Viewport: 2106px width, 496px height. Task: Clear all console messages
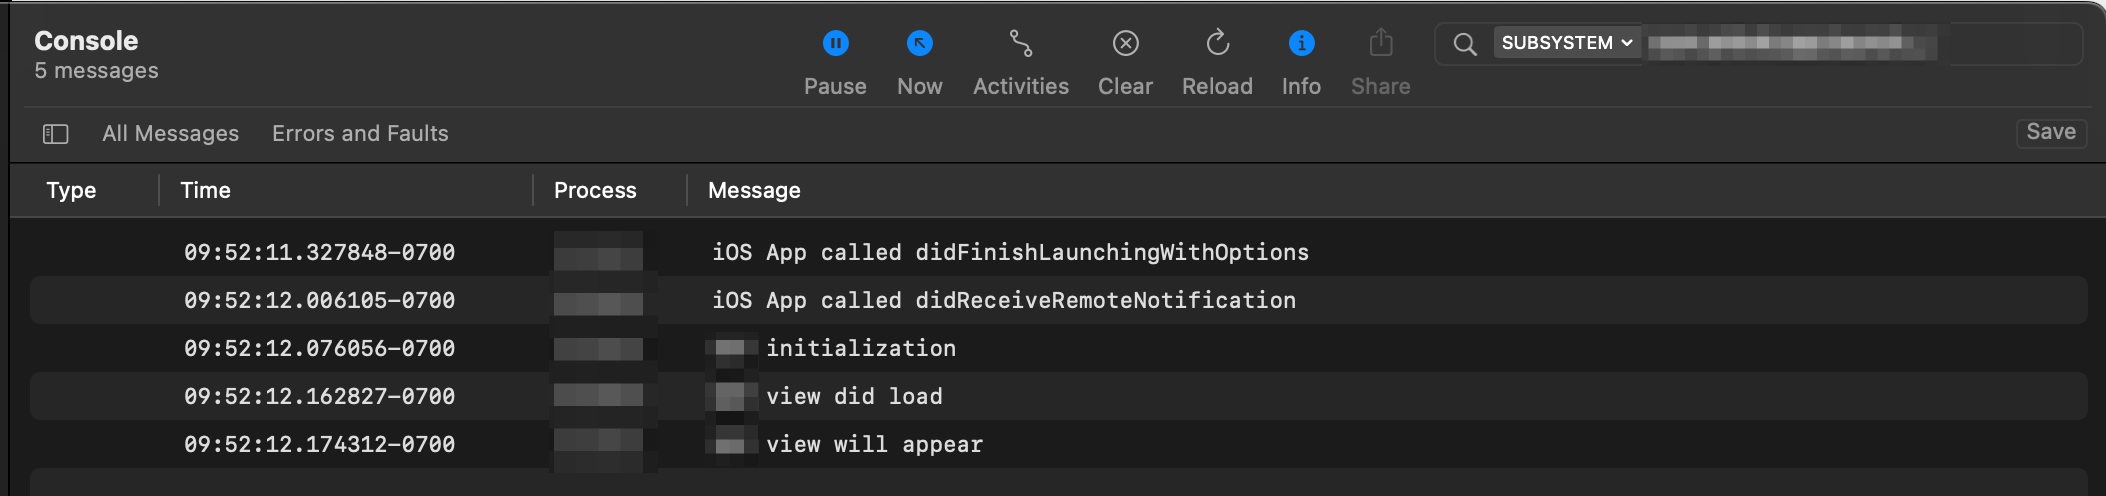(1125, 44)
